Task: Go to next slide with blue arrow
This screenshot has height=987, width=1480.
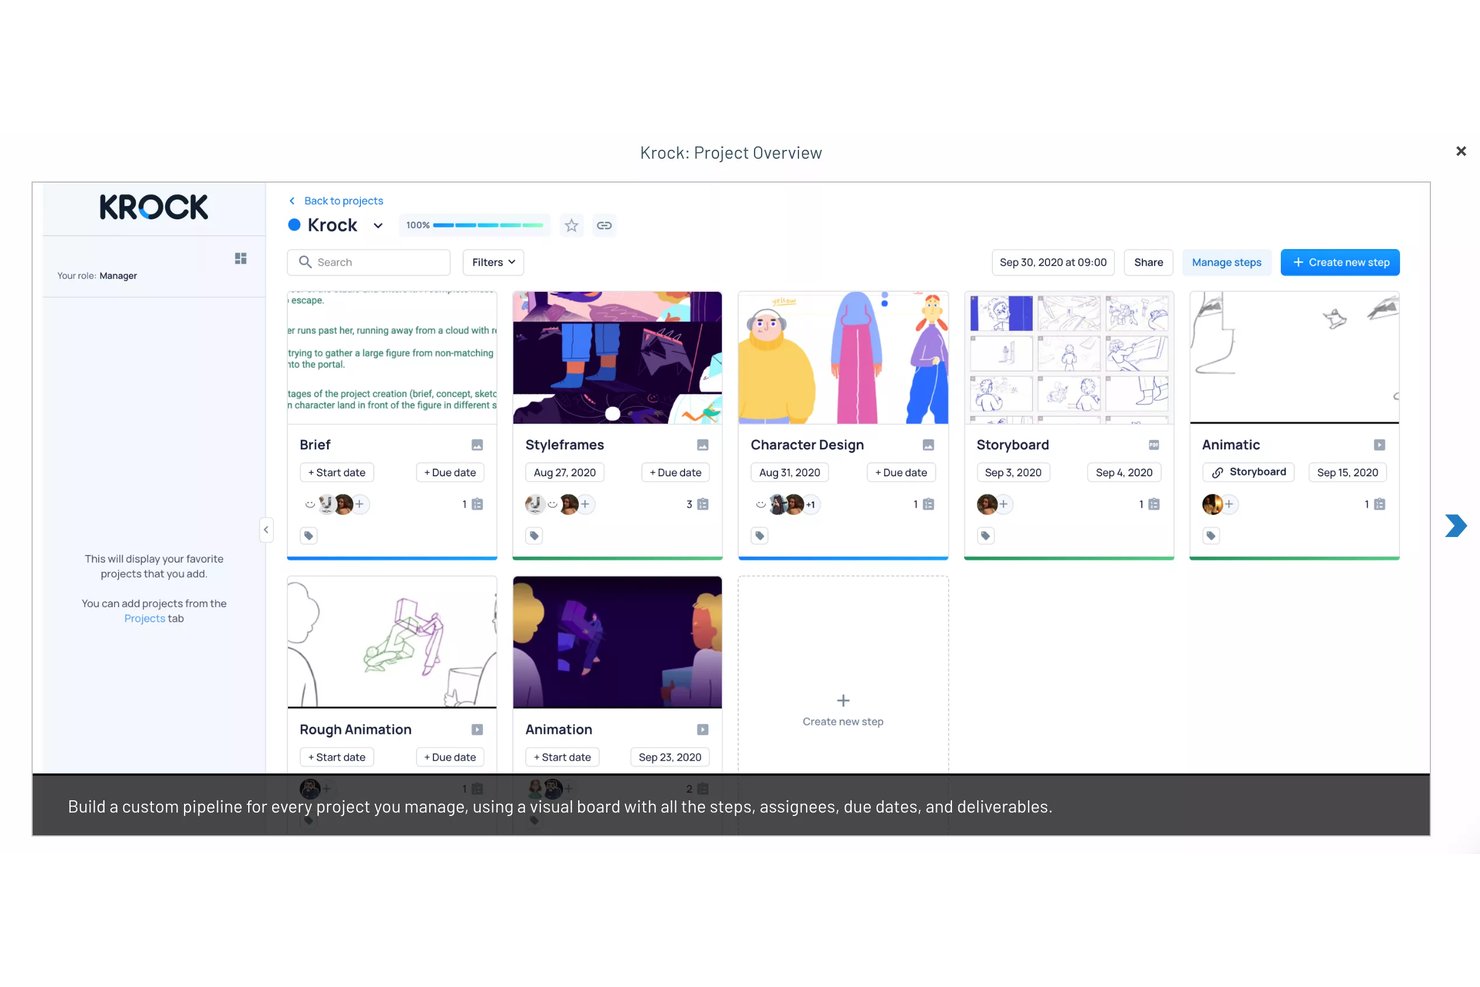Action: coord(1456,525)
